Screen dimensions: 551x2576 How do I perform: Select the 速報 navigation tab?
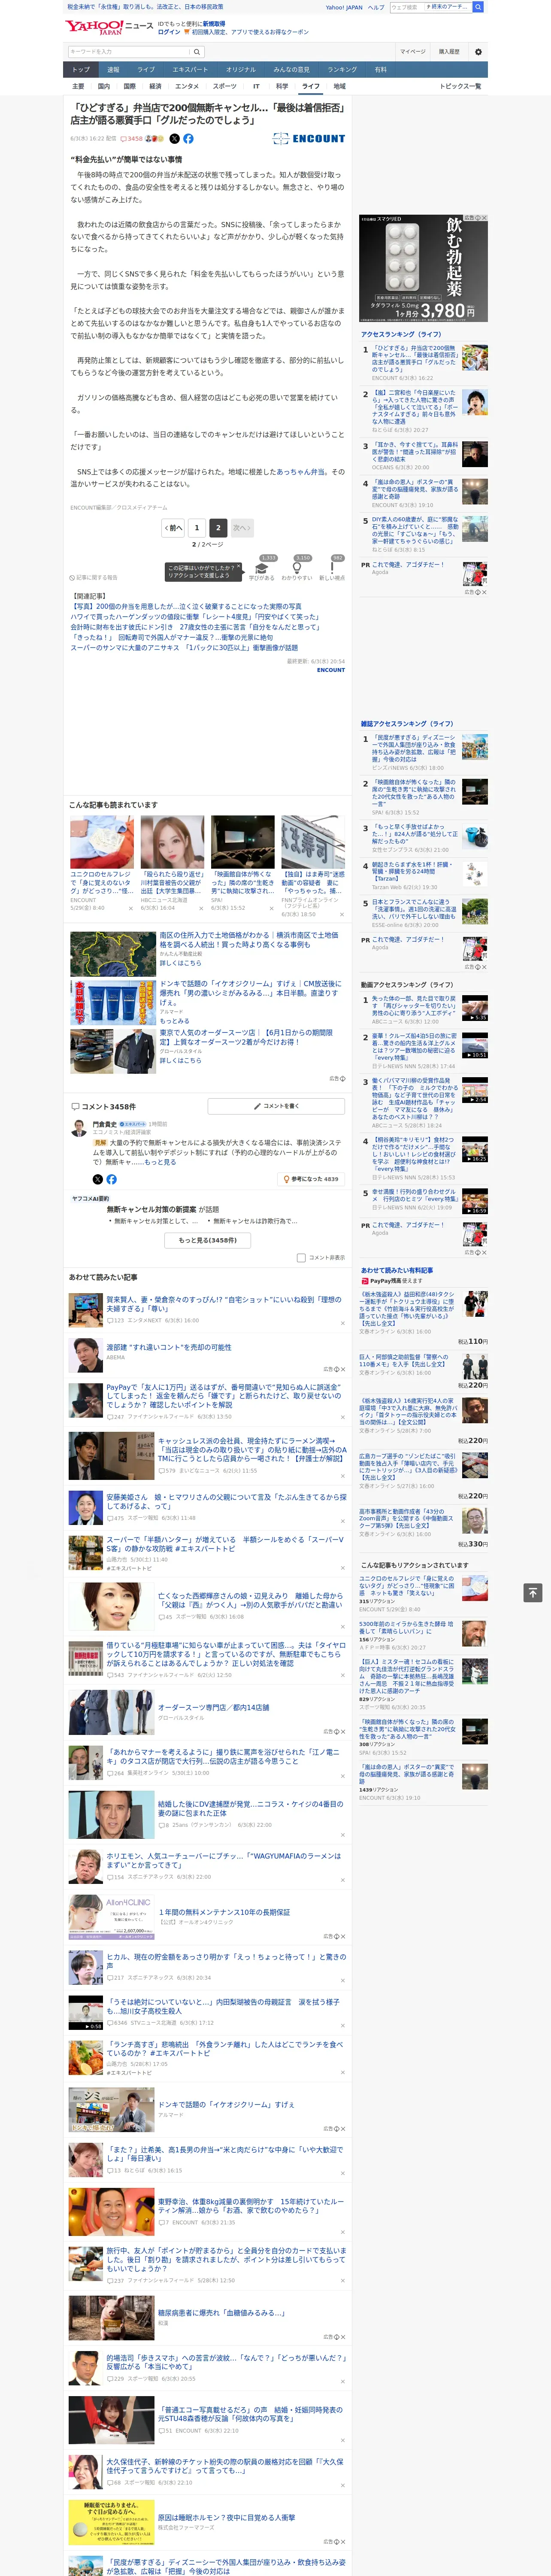tap(113, 70)
